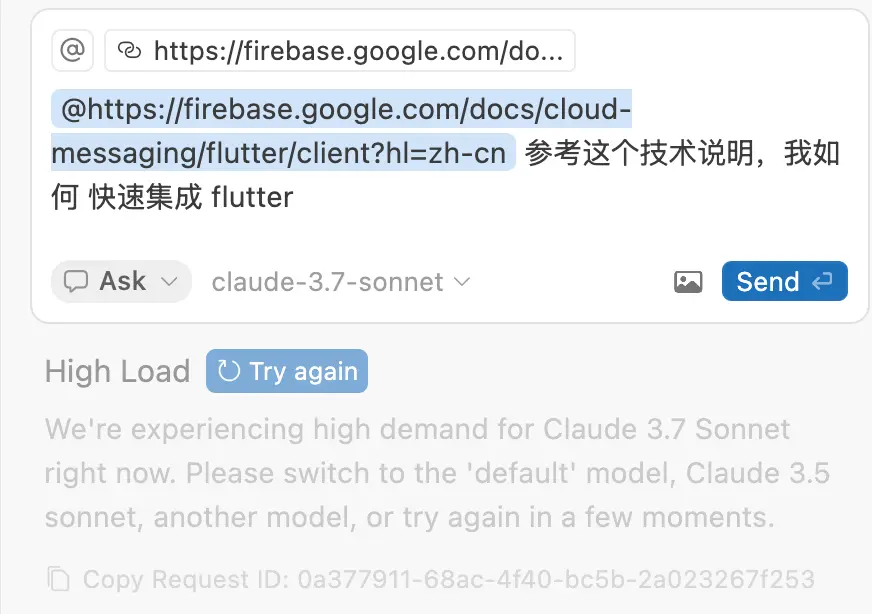Retry the request with Try again
Image resolution: width=872 pixels, height=614 pixels.
pos(287,372)
